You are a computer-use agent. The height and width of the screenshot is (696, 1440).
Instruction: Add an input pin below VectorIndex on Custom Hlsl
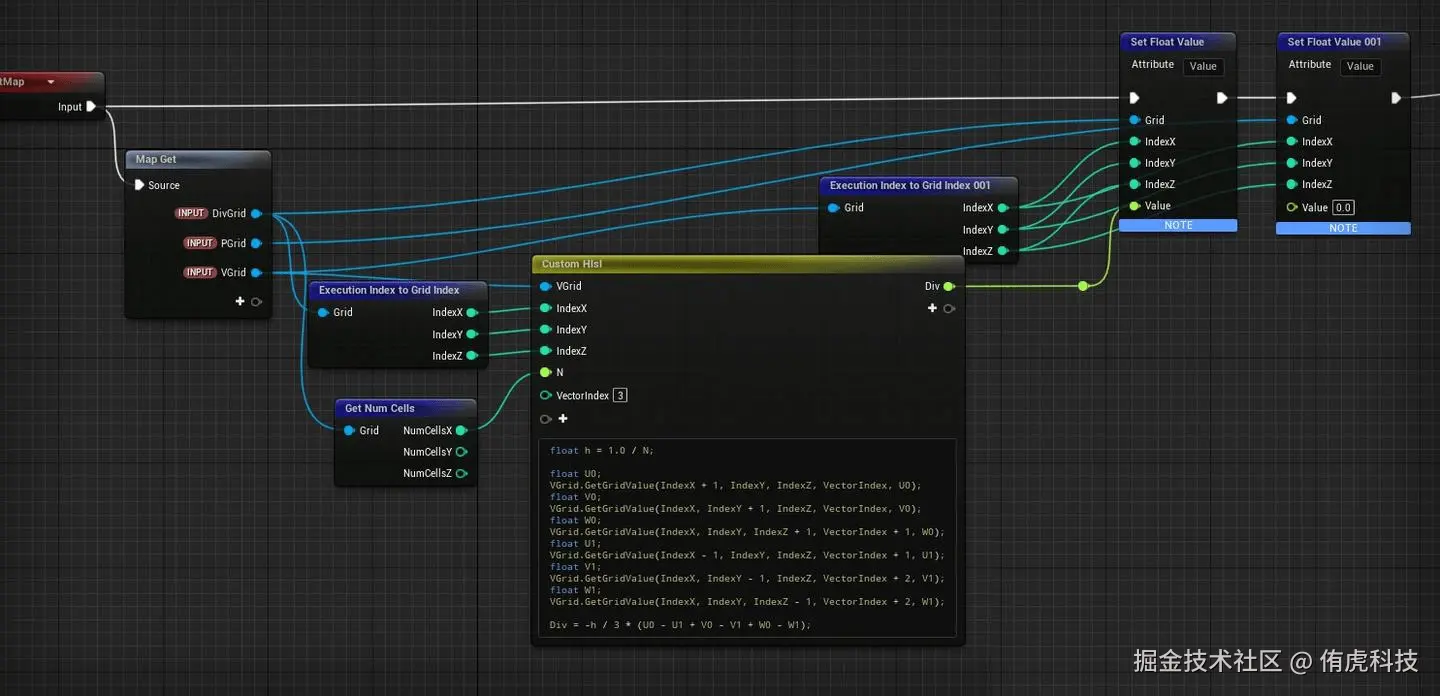point(562,419)
